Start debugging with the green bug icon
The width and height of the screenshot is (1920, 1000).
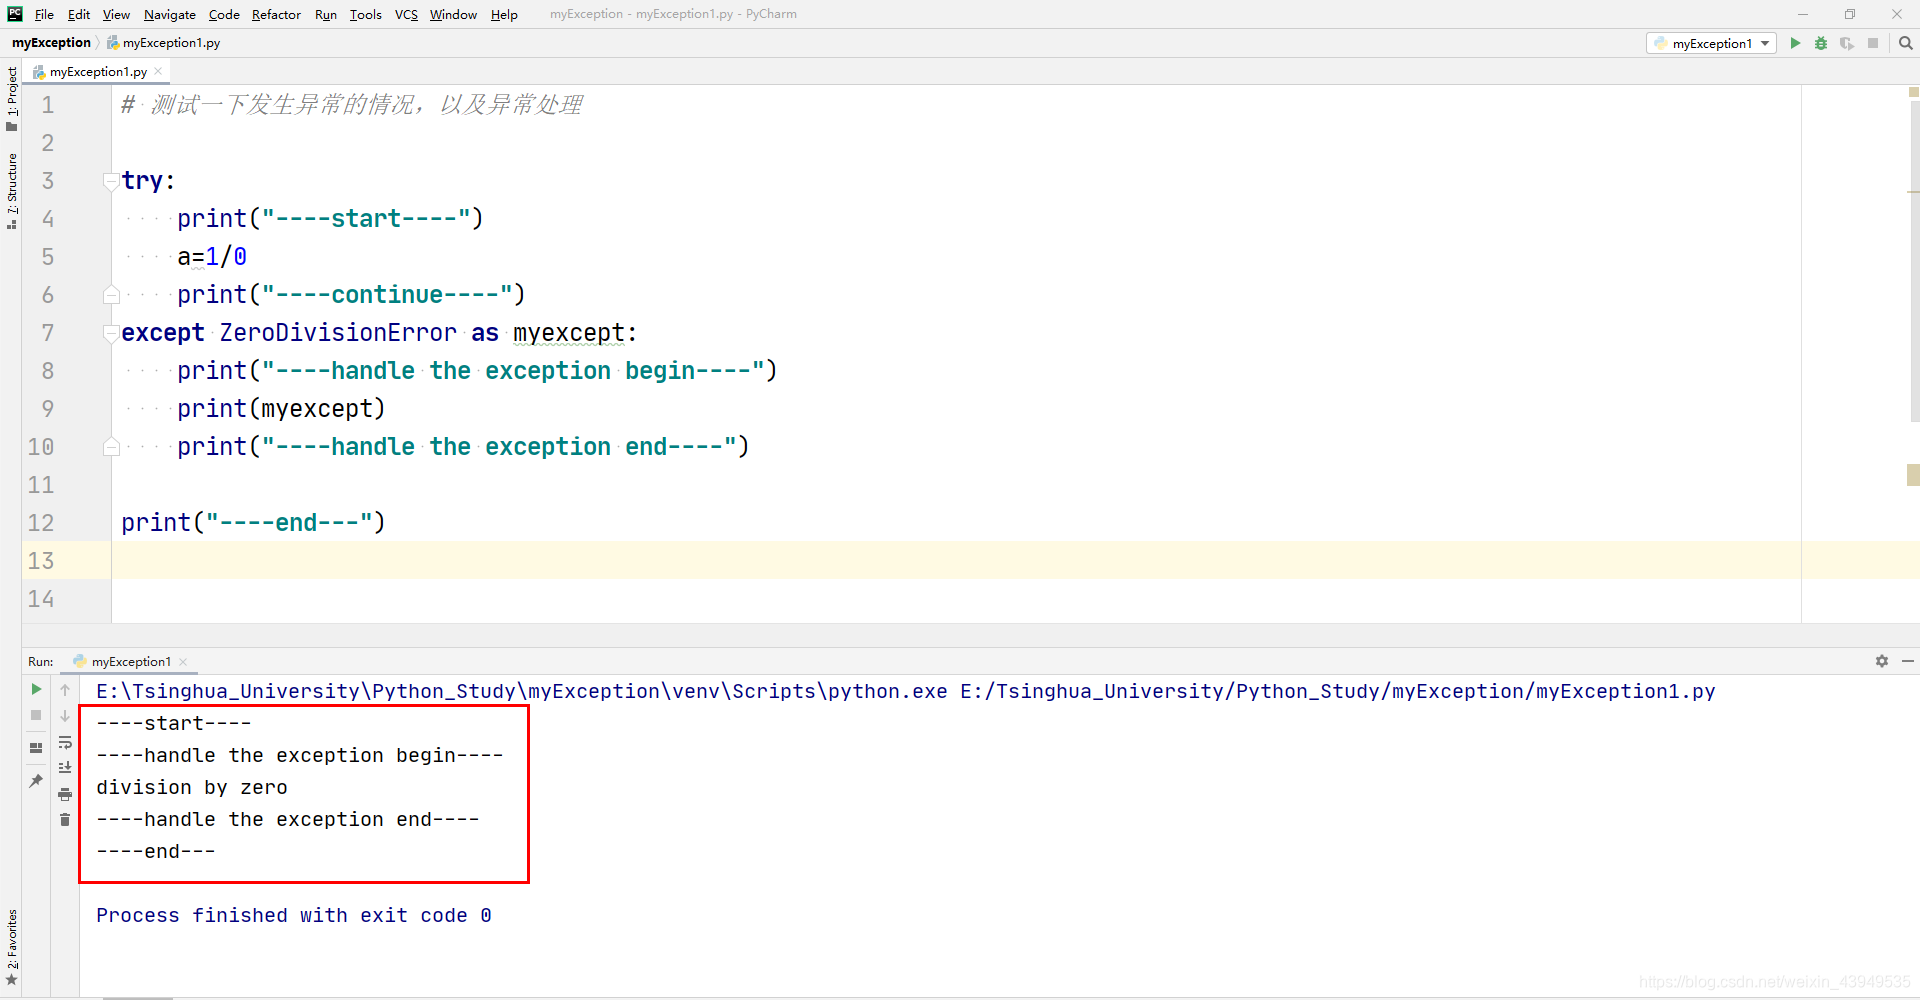click(1821, 43)
